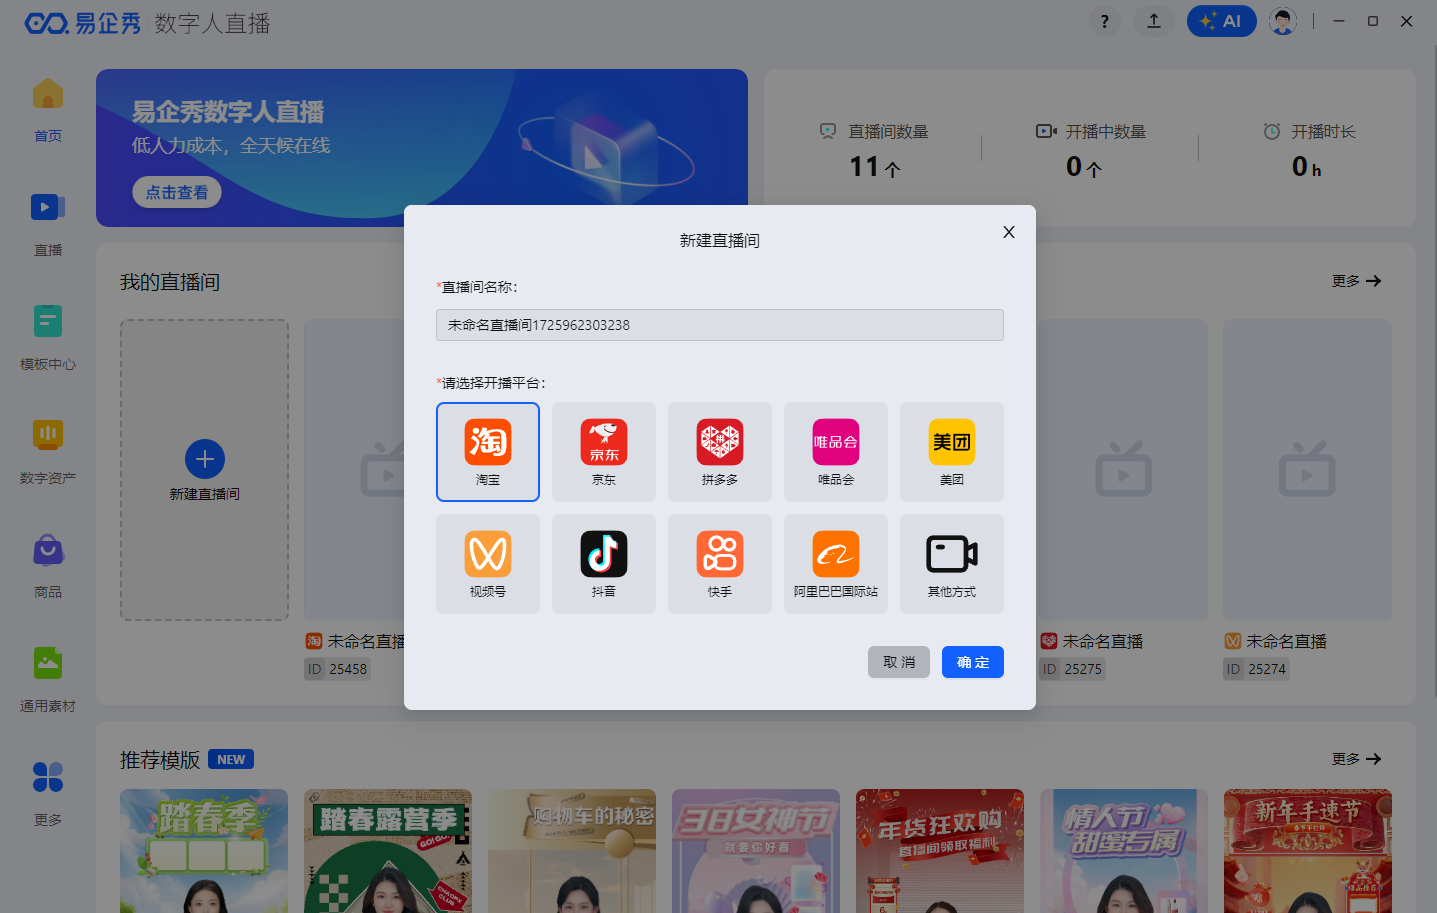
Task: Open the 踏春露营季 template thumbnail
Action: click(x=388, y=851)
